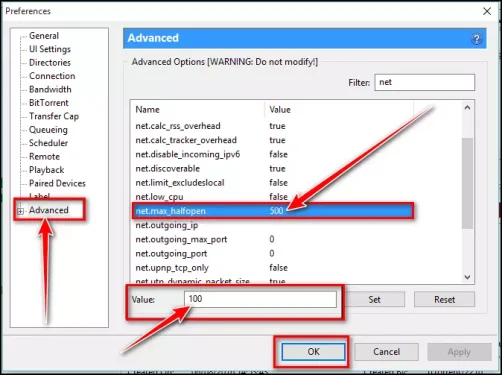Image resolution: width=502 pixels, height=375 pixels.
Task: Select the net.outgoing_ip entry
Action: coord(272,225)
